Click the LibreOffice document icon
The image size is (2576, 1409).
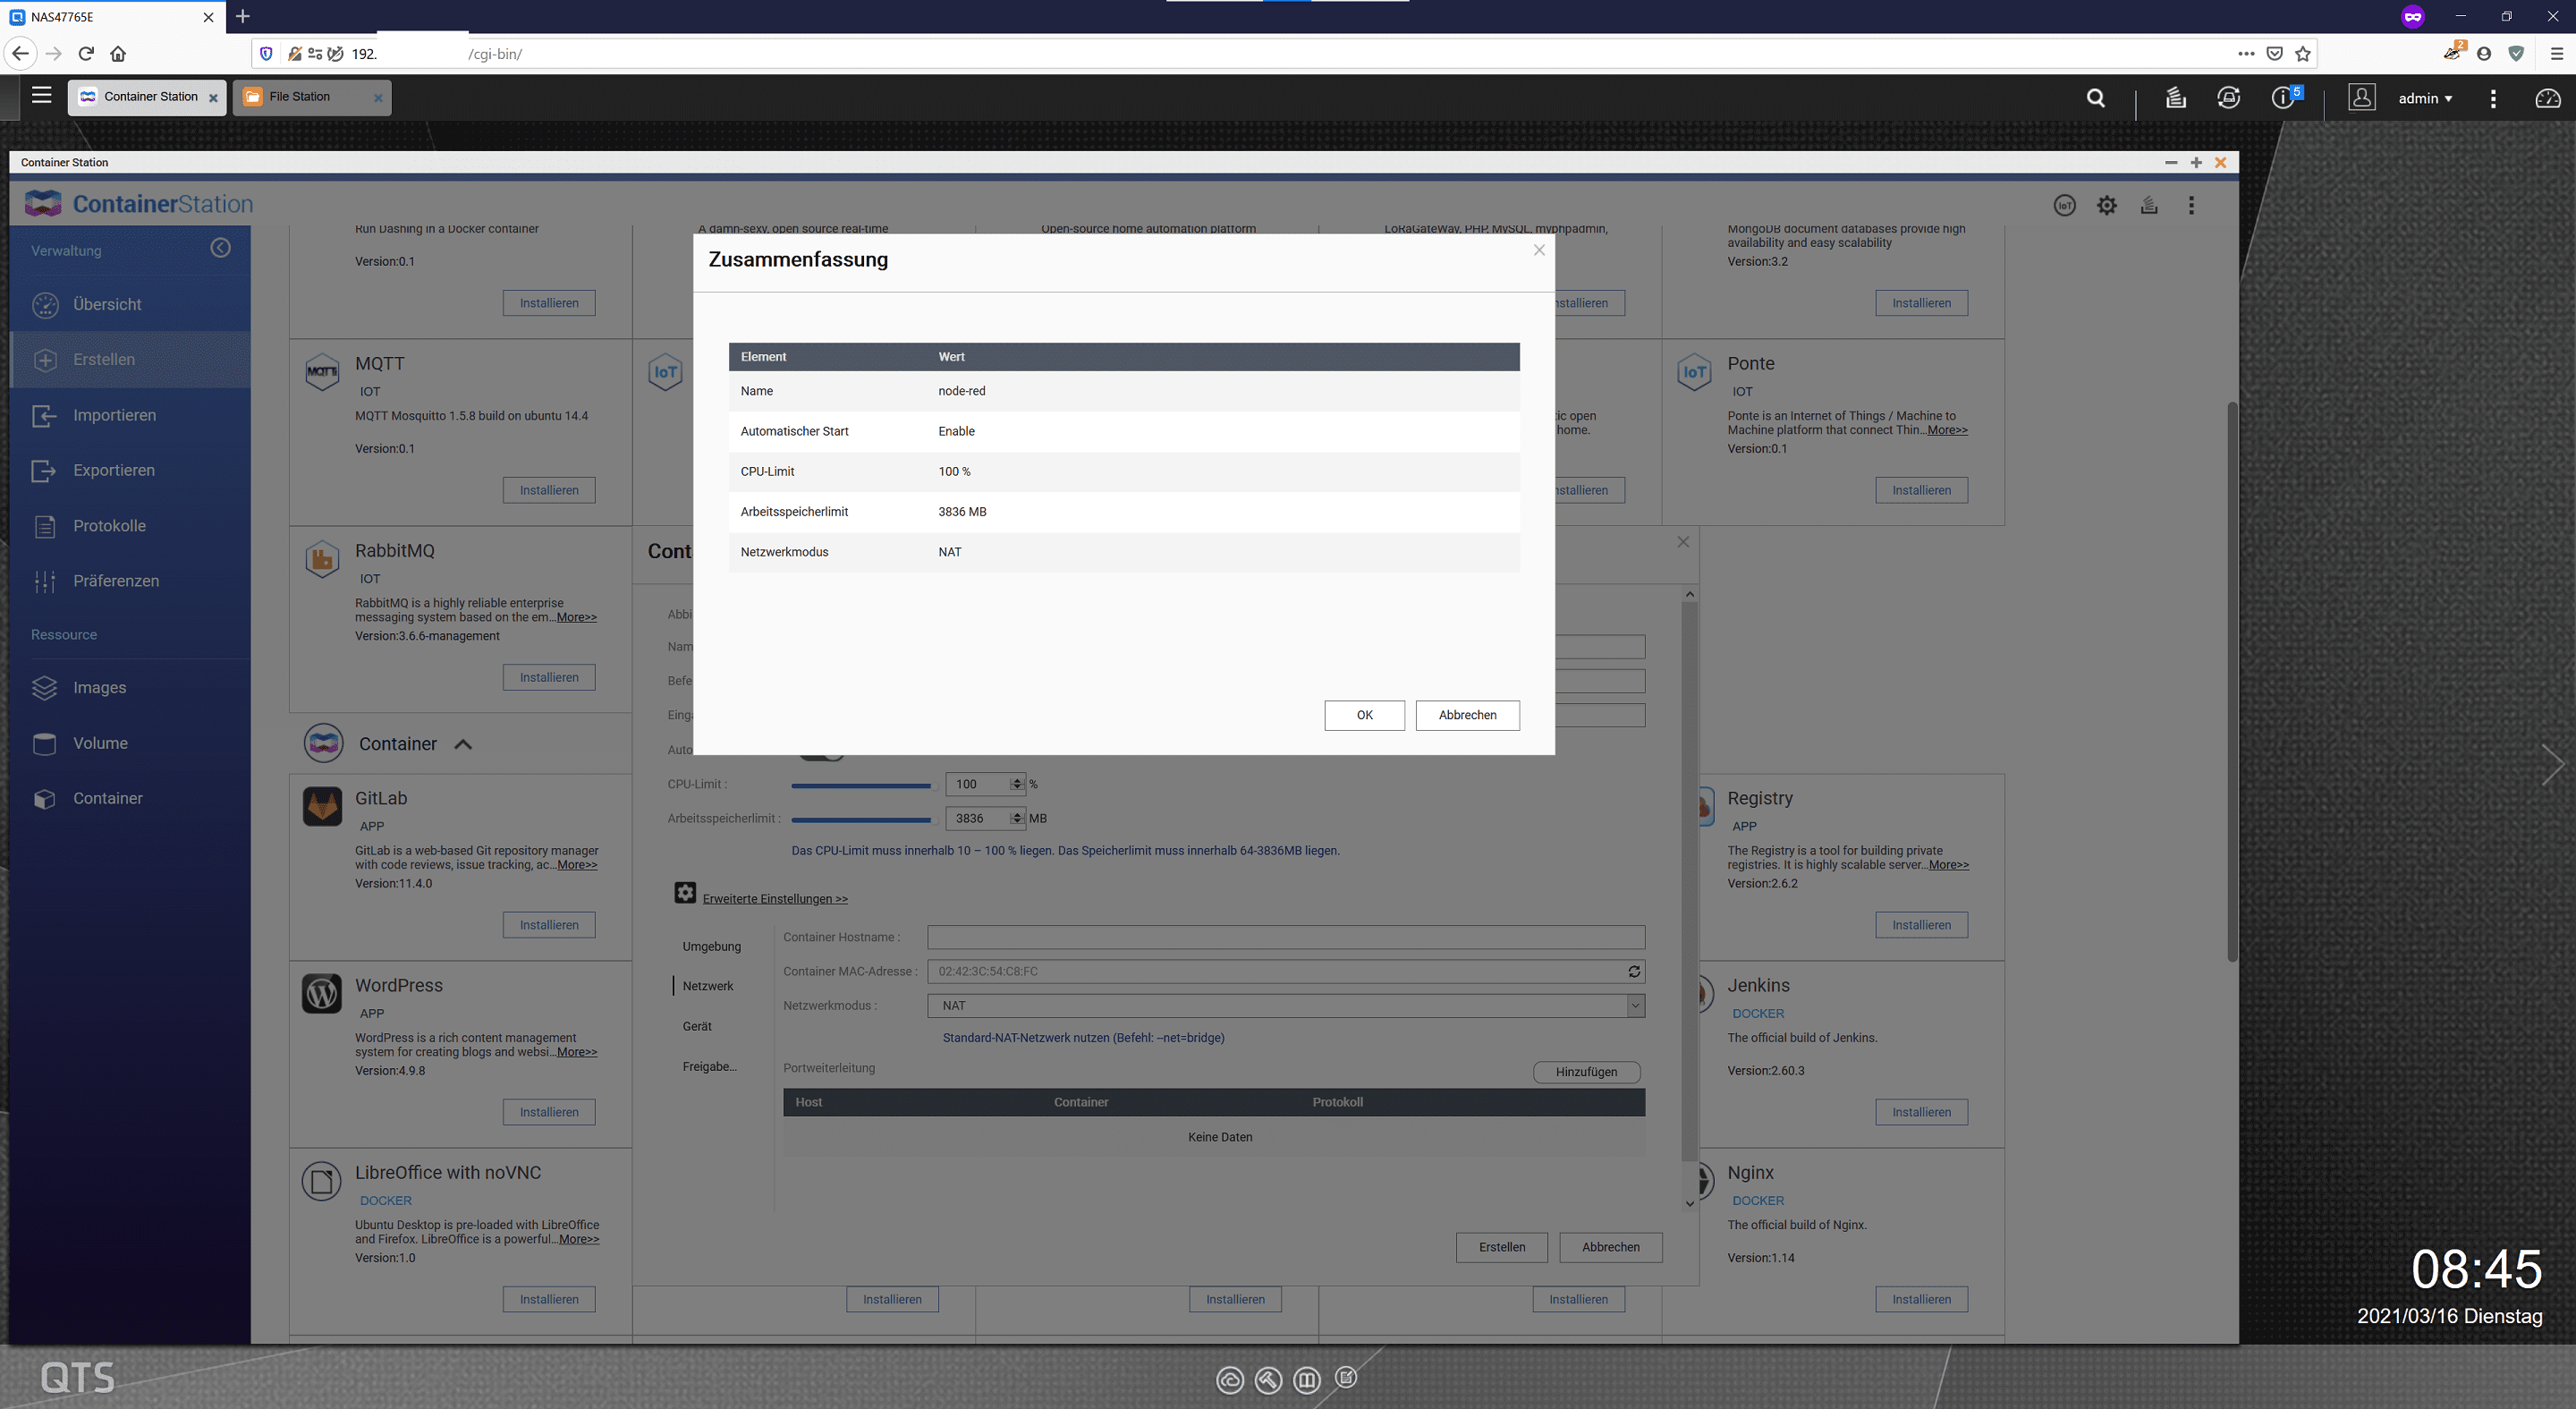(322, 1181)
